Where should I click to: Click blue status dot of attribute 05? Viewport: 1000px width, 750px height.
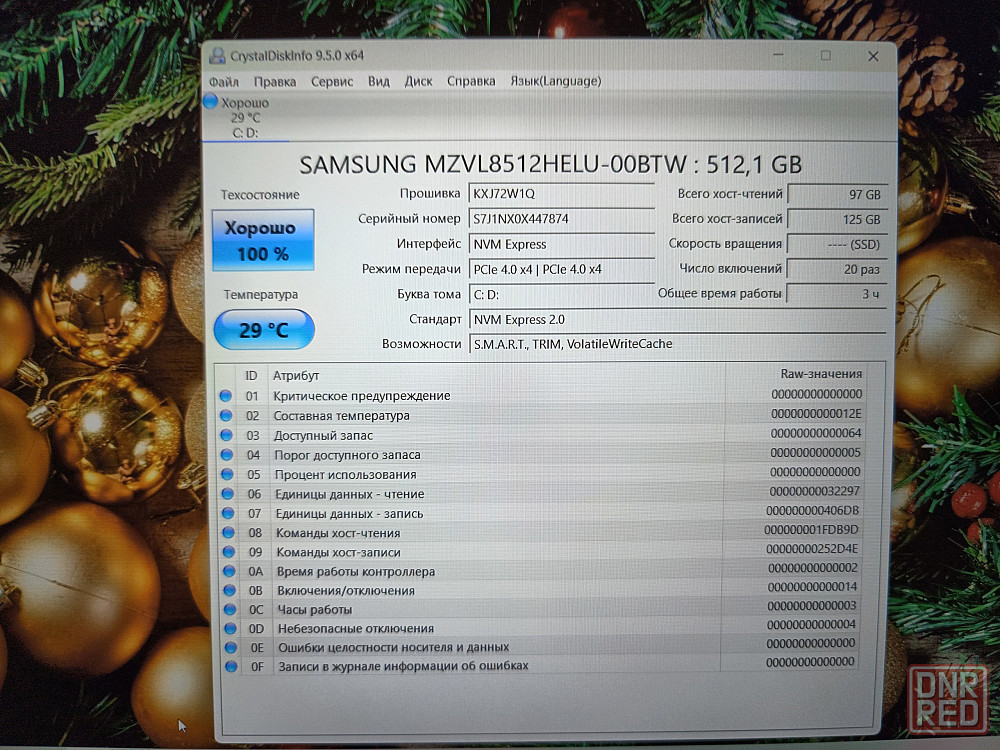(227, 474)
